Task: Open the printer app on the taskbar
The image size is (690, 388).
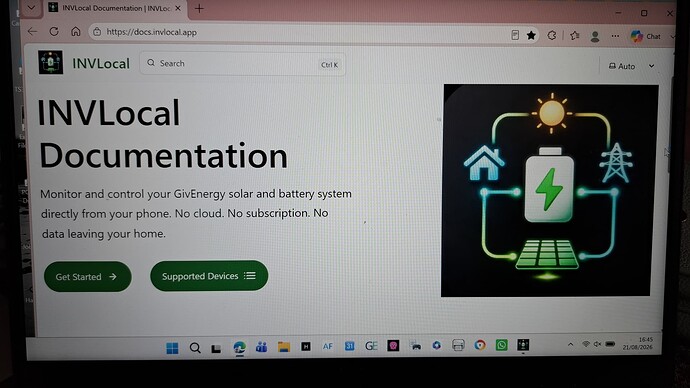Action: tap(458, 345)
